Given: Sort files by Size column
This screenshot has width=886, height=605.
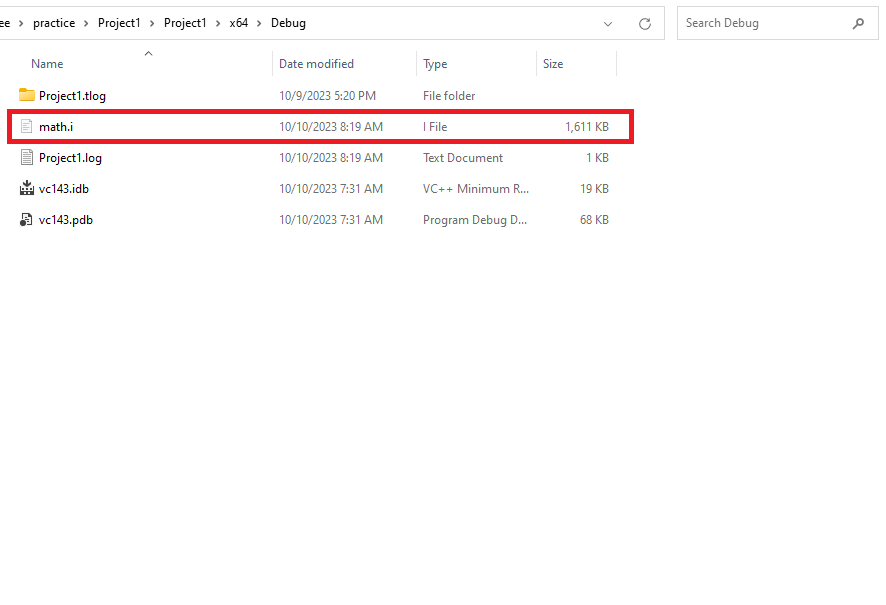Looking at the screenshot, I should click(553, 64).
